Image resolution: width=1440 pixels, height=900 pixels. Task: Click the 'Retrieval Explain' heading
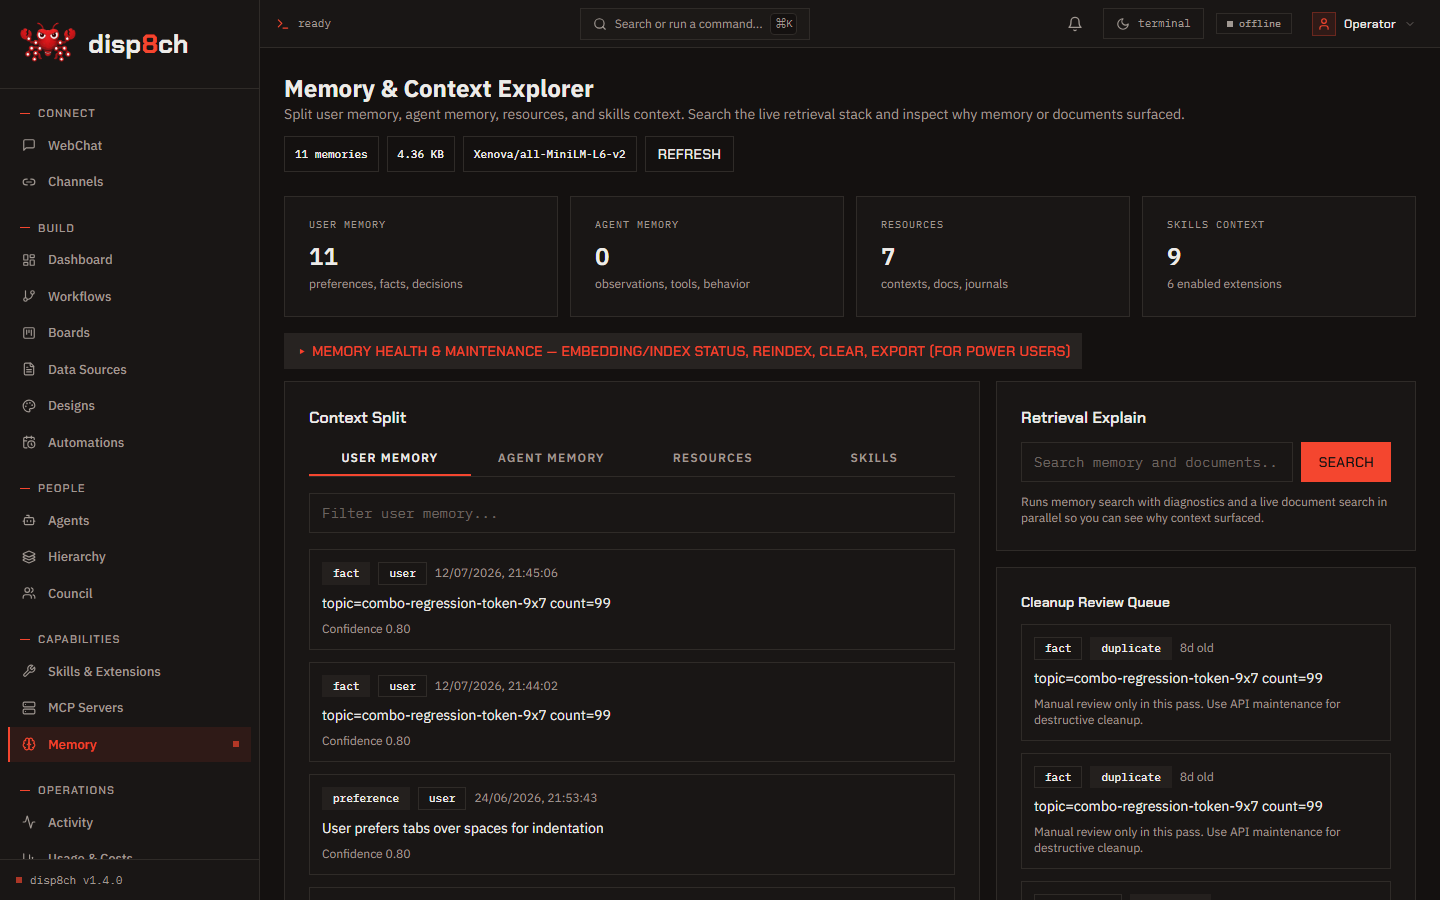pos(1083,418)
